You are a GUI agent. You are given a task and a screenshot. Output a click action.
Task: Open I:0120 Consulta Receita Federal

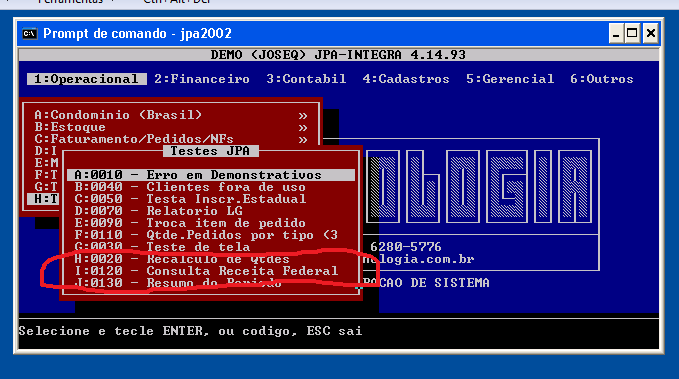[x=206, y=271]
